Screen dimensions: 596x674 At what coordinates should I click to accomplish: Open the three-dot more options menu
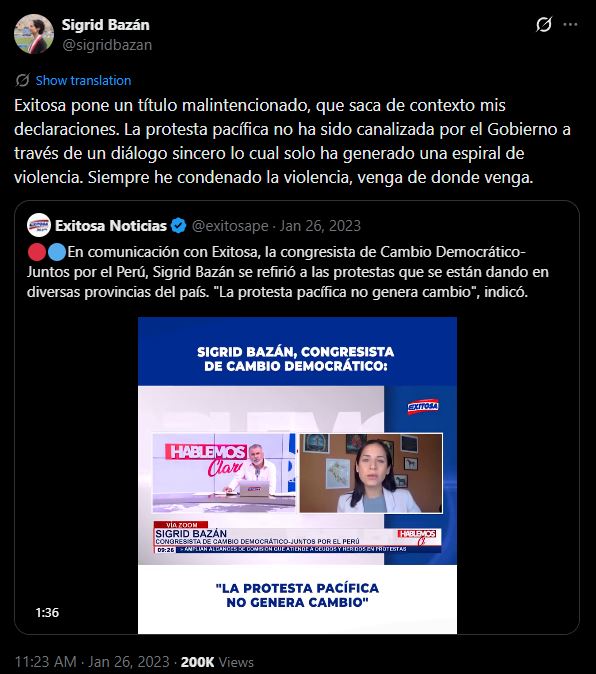pyautogui.click(x=570, y=25)
